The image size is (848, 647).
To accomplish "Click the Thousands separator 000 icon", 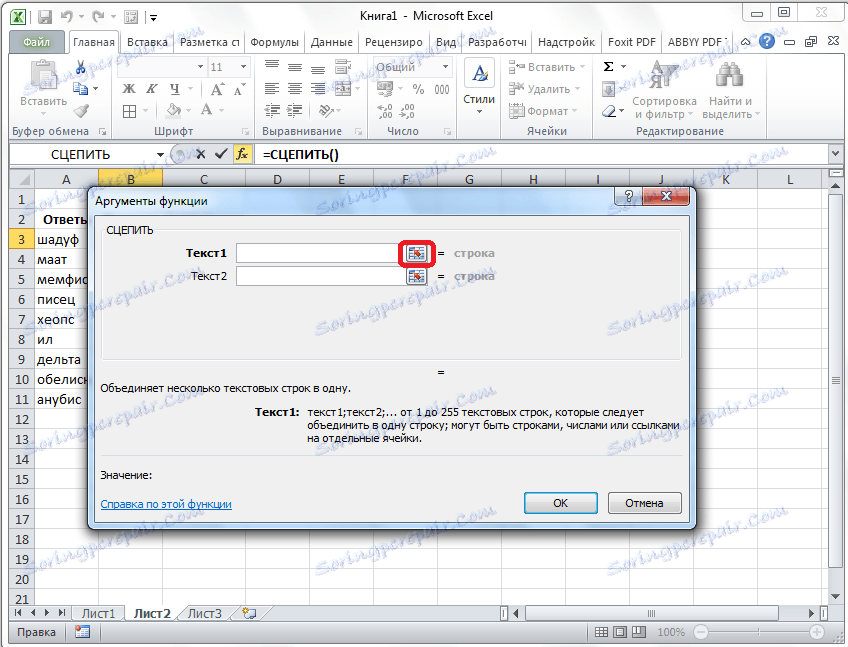I will (x=442, y=89).
